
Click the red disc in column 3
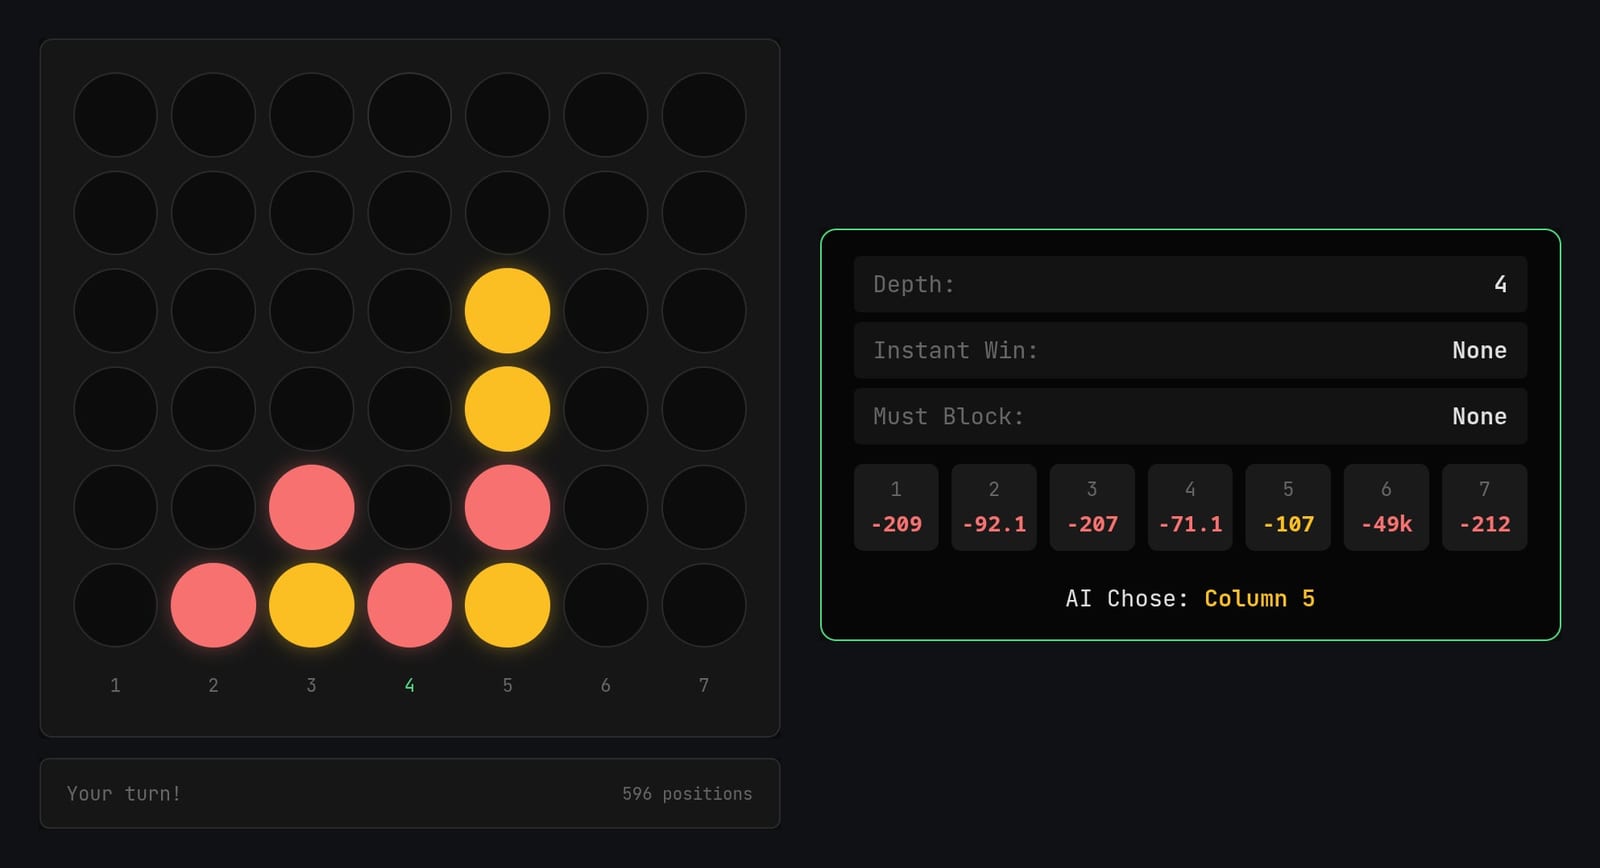point(311,507)
